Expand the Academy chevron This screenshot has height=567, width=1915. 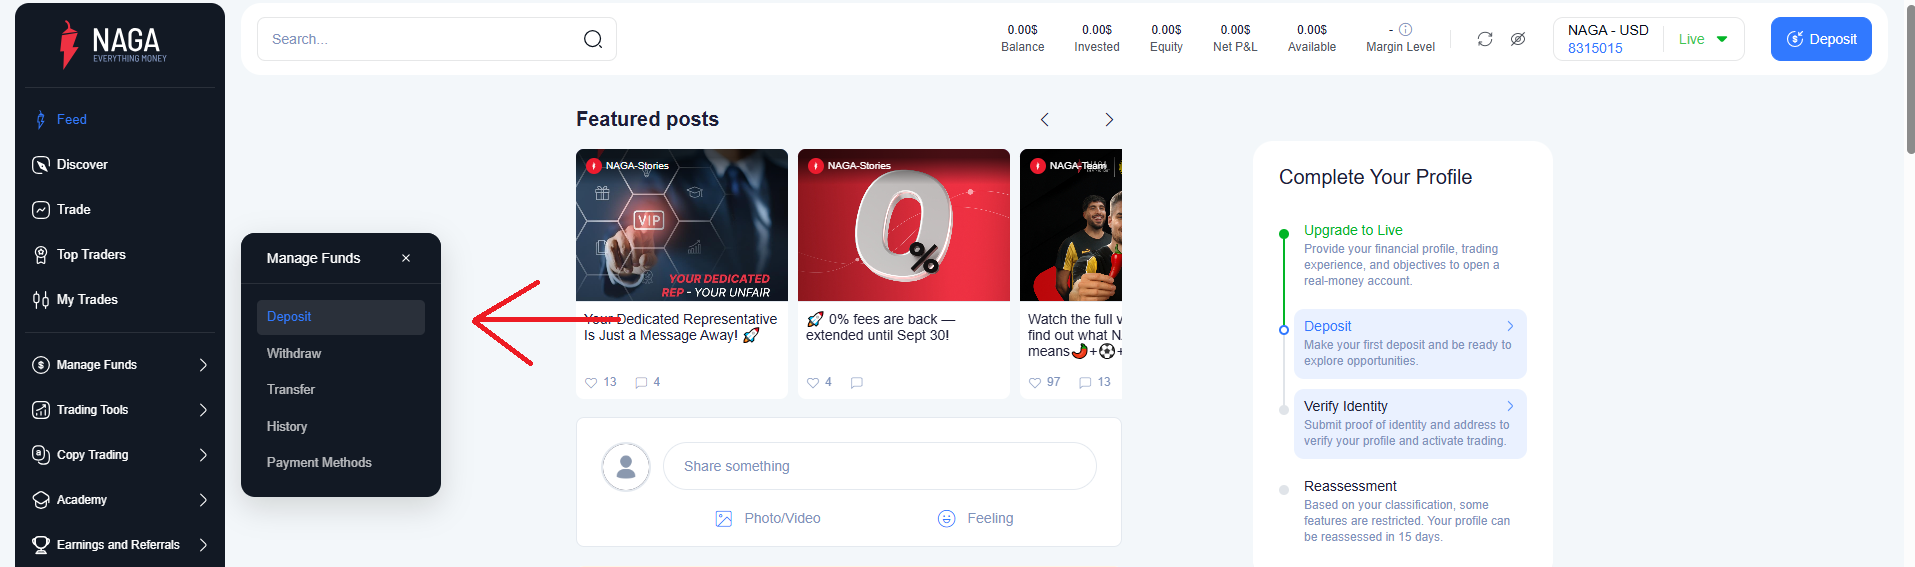tap(203, 500)
